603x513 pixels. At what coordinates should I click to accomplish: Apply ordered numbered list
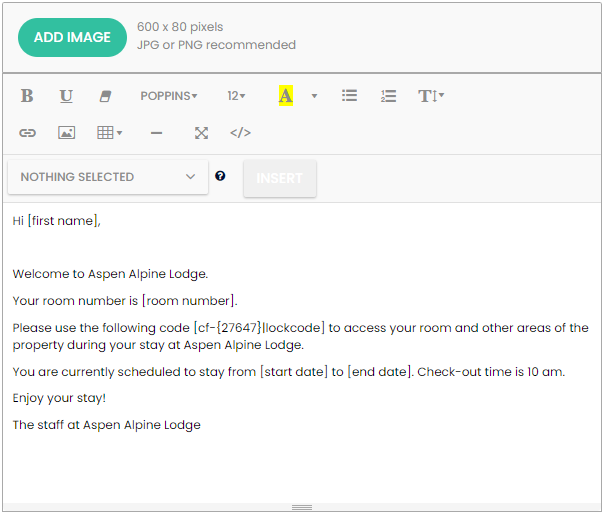click(389, 96)
